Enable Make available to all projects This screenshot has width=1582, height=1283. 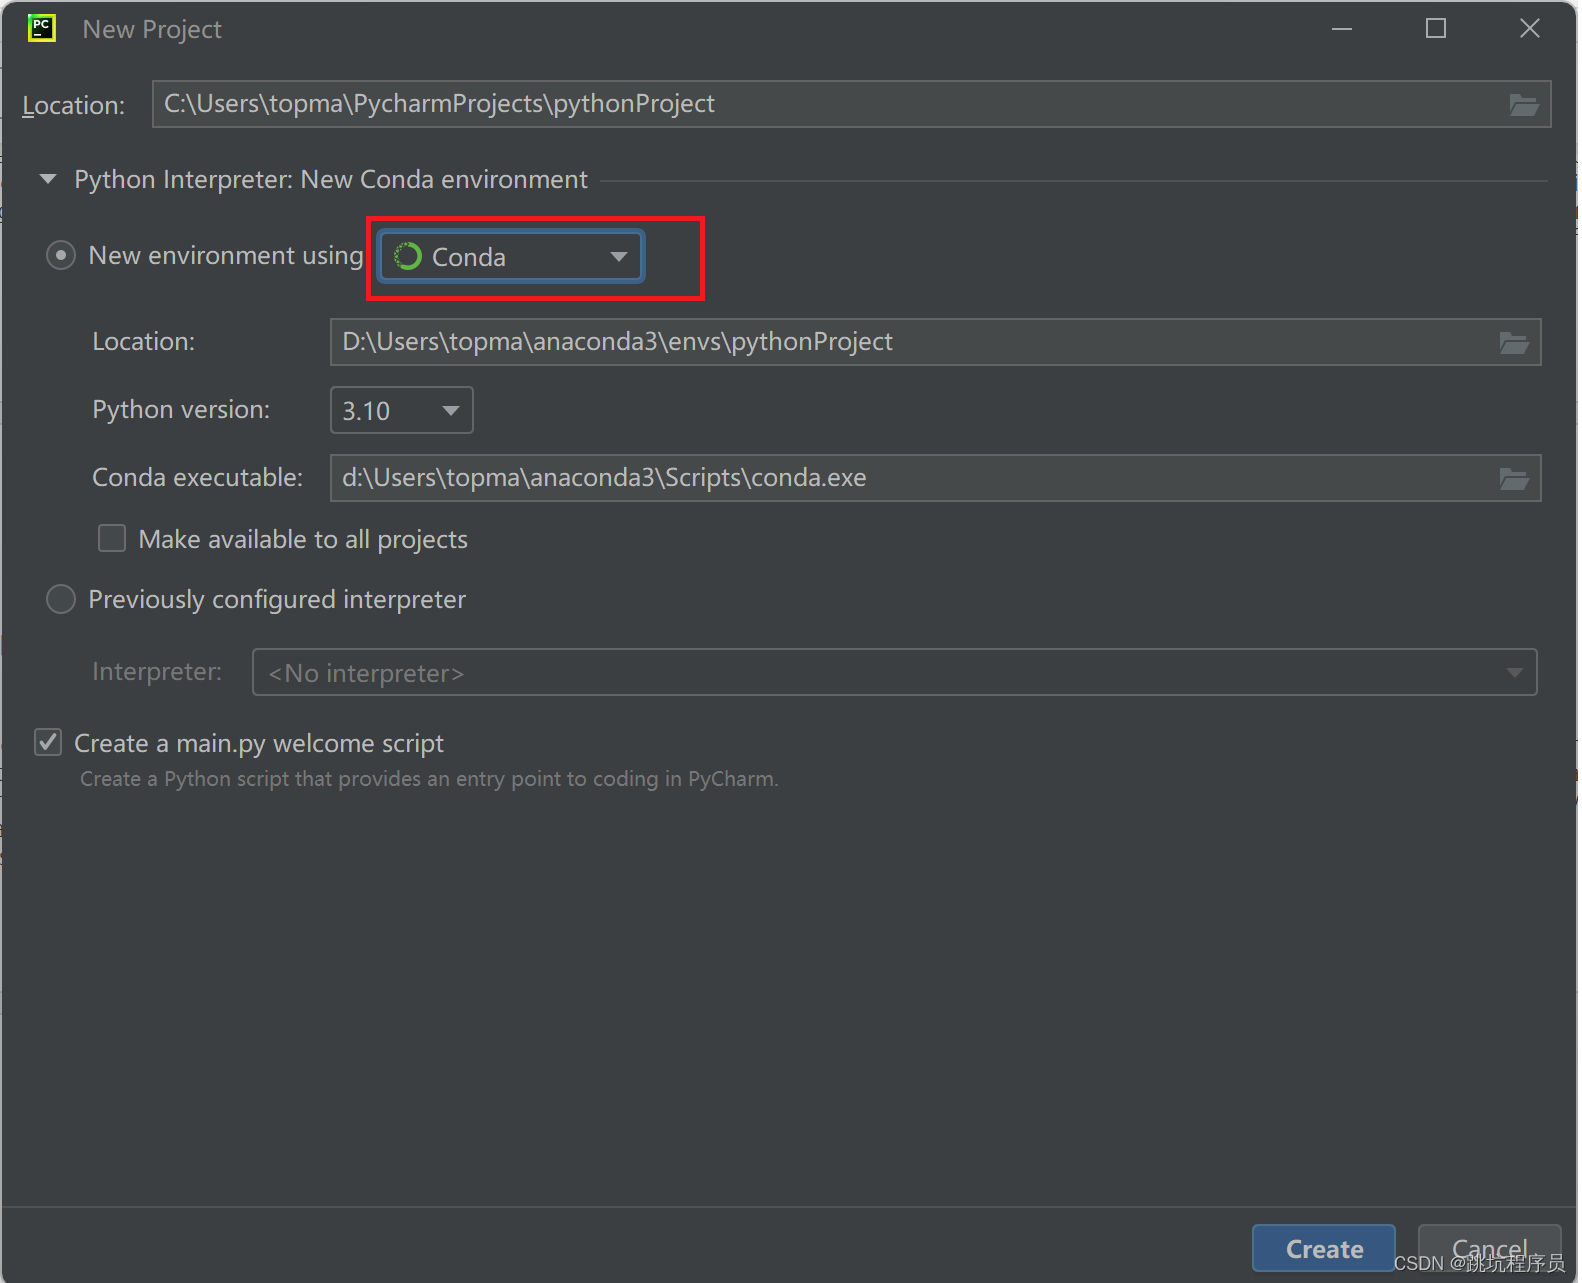click(x=112, y=539)
